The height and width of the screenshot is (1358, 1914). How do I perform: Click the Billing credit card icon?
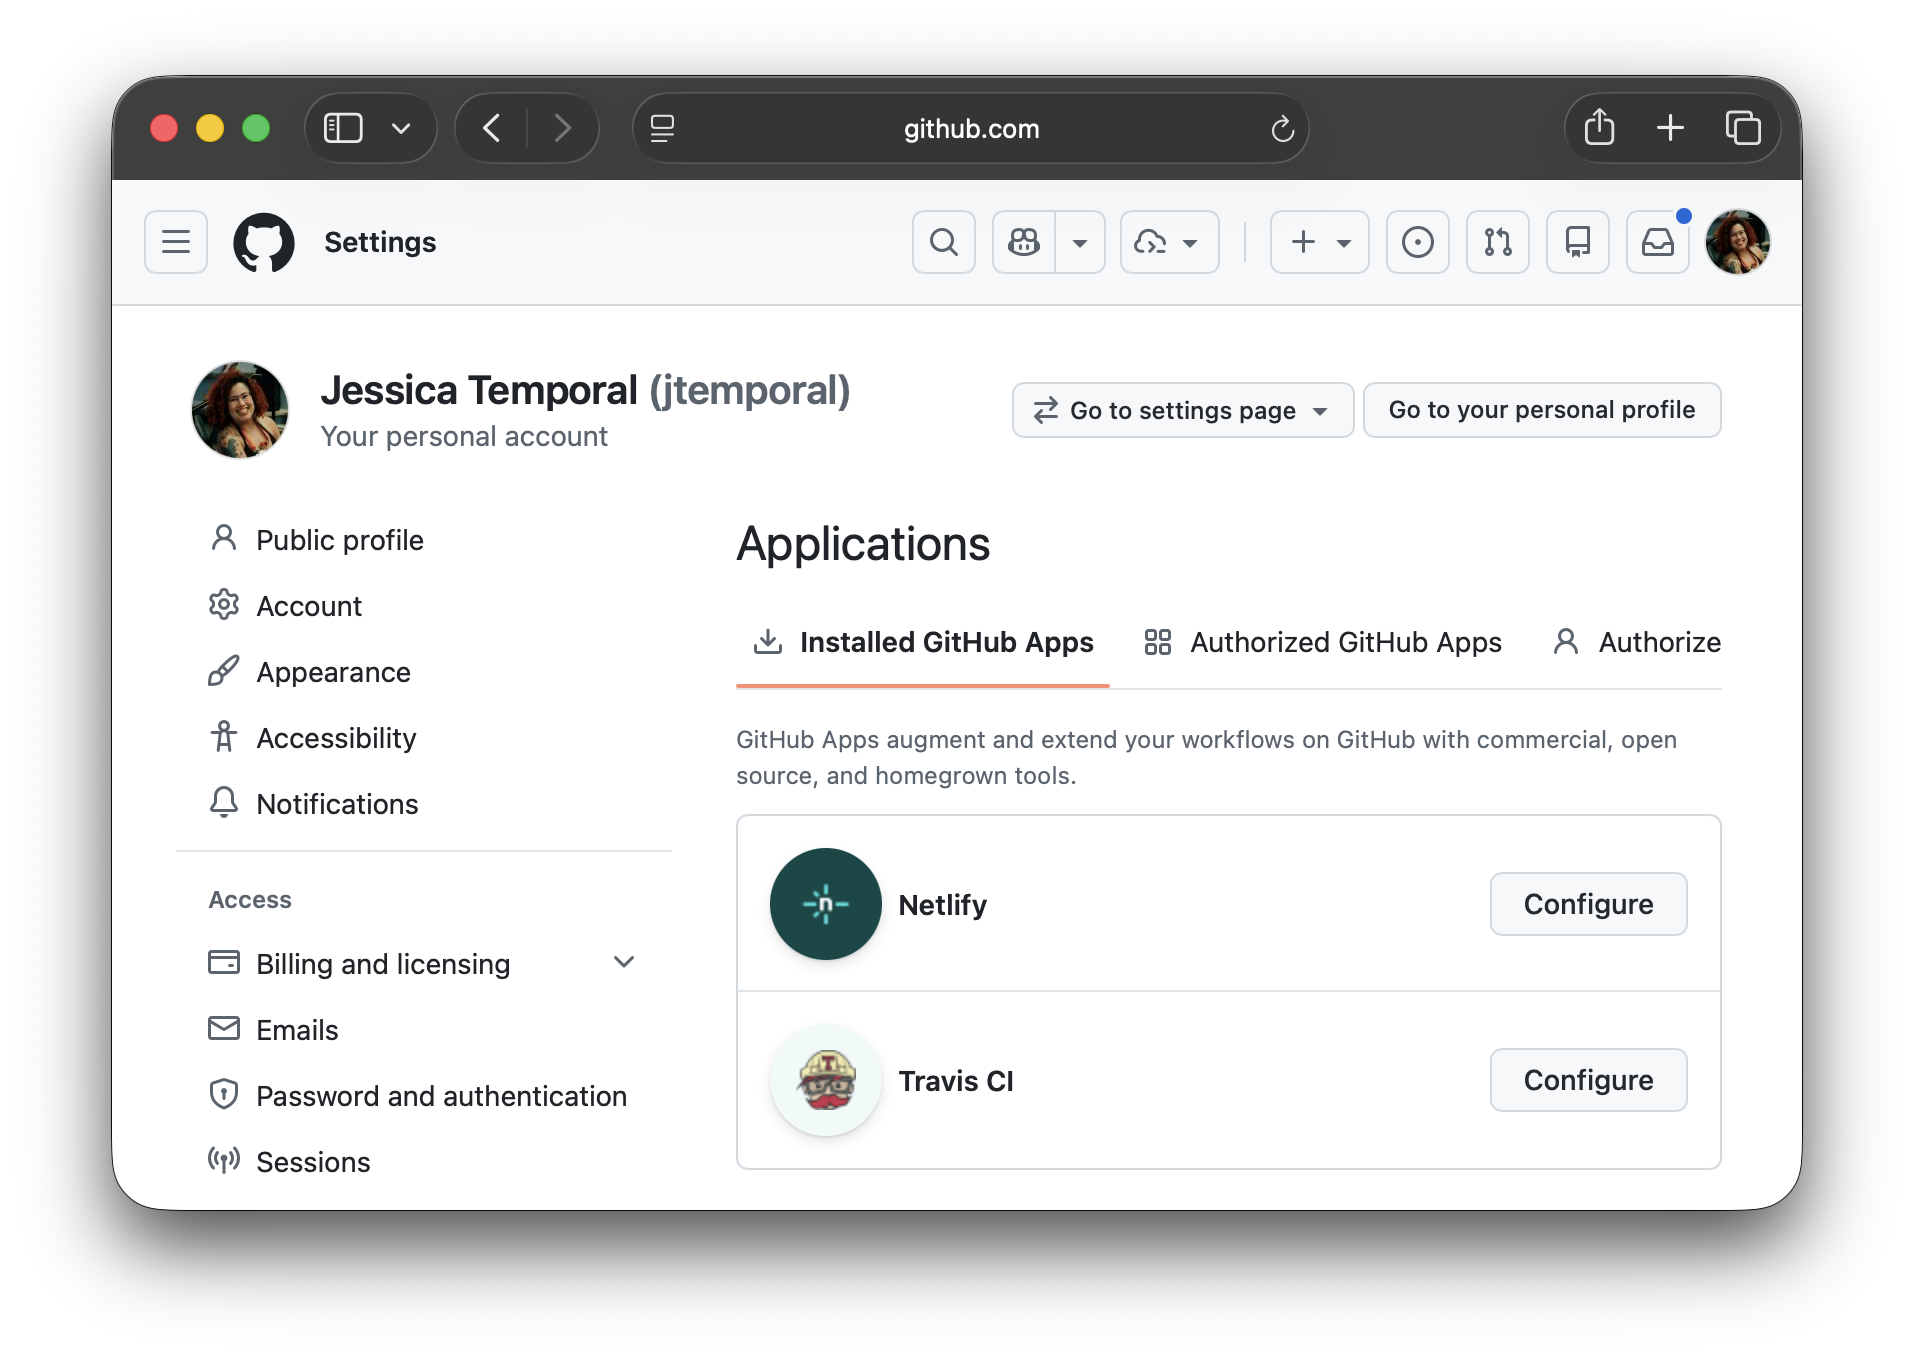point(224,962)
